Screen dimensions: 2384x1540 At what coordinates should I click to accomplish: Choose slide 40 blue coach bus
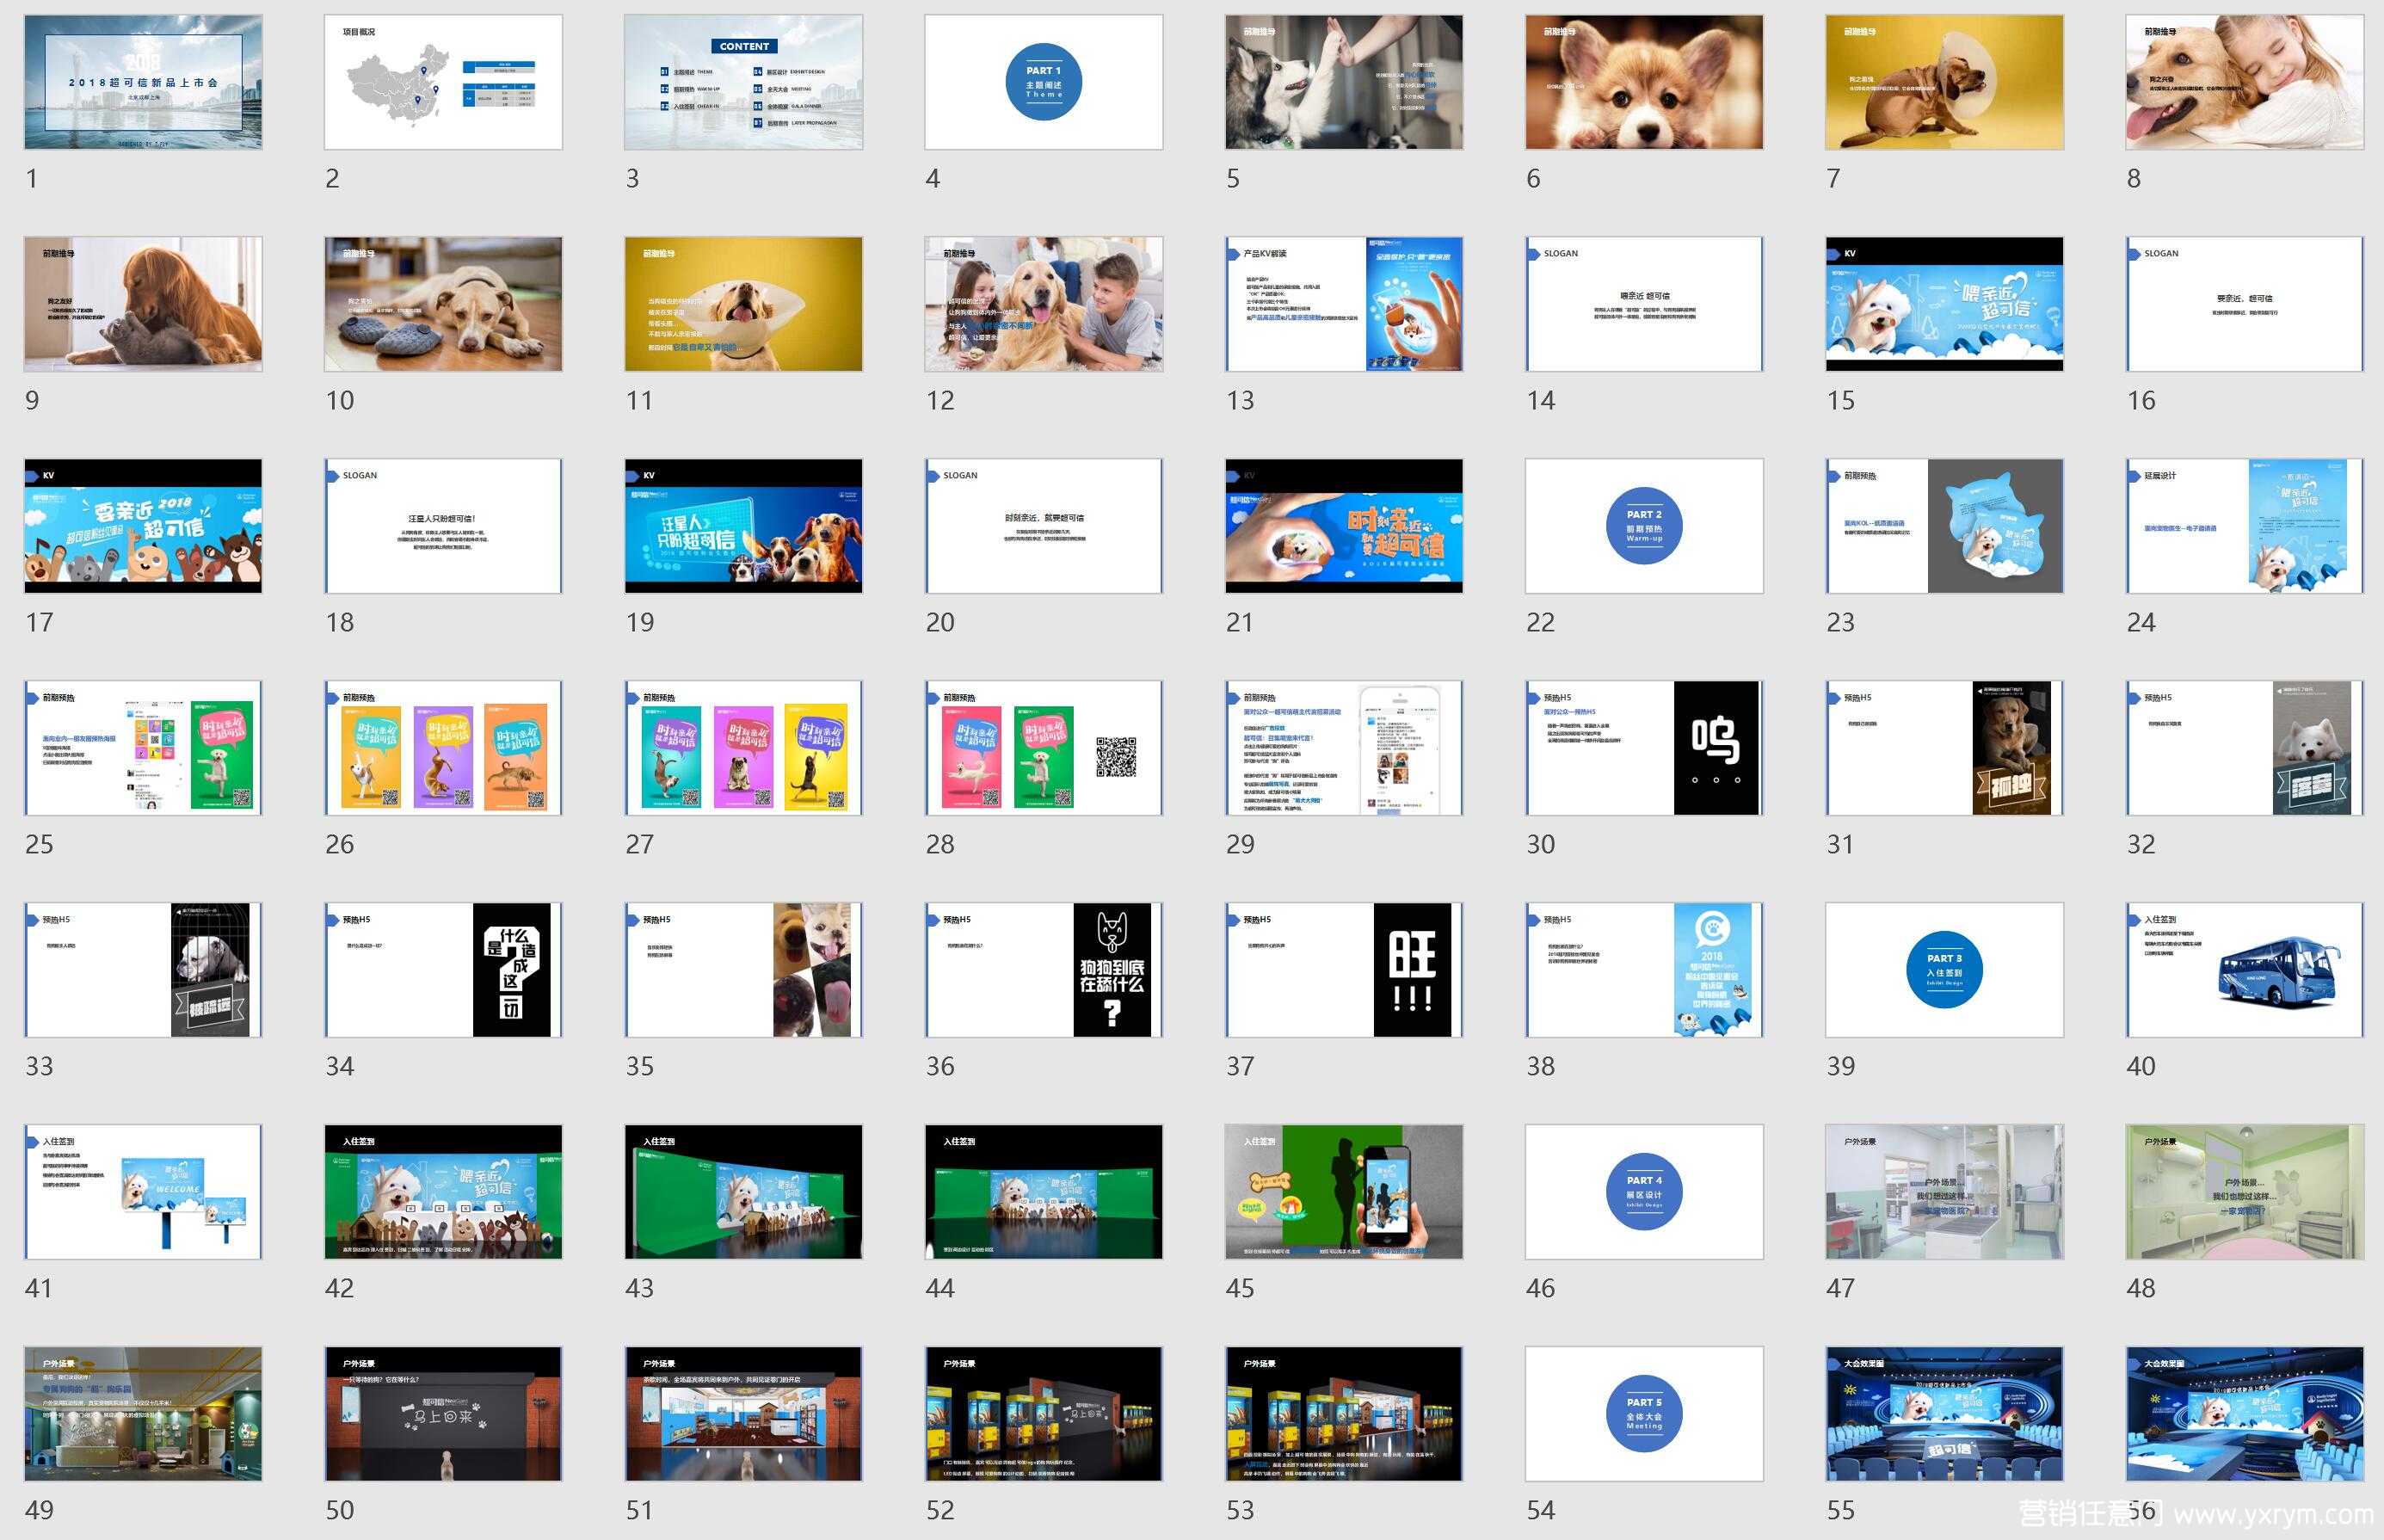coord(2245,970)
